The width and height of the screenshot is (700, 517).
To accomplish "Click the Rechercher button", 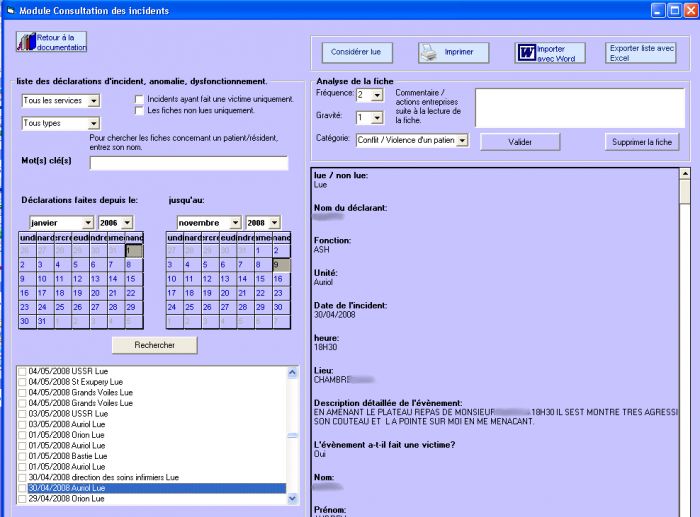I will (154, 345).
